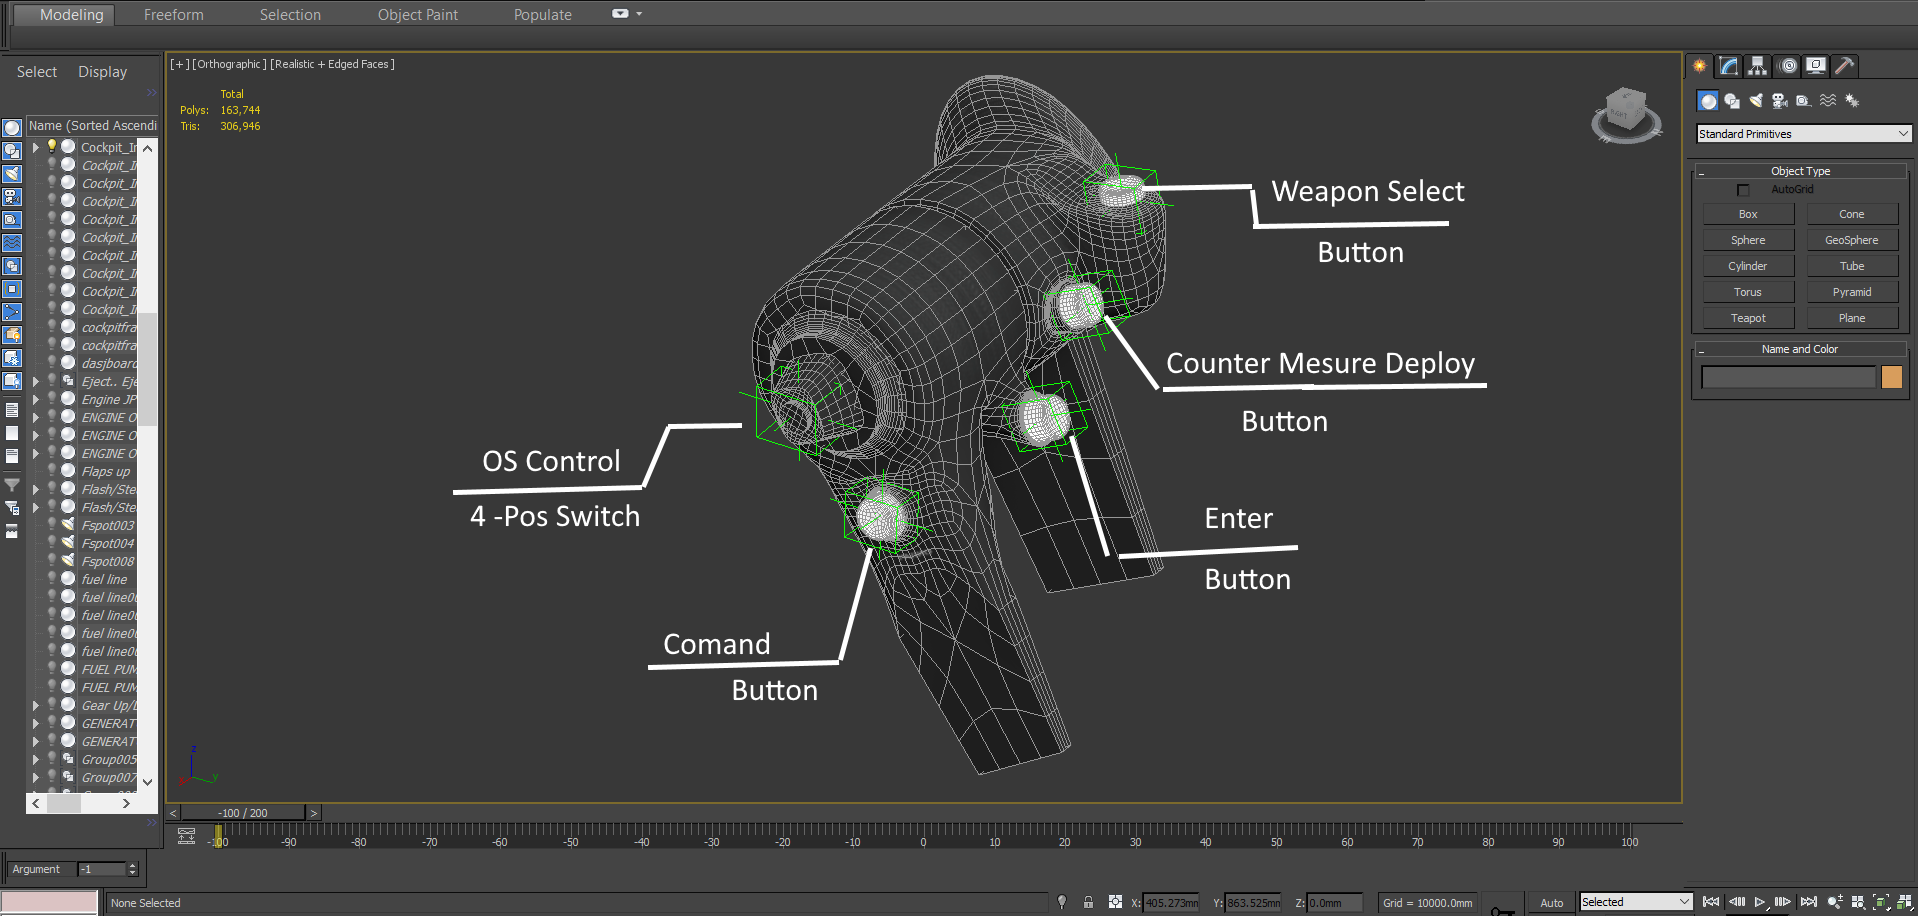Enable the AutoGrid checkbox
Viewport: 1918px width, 916px height.
pyautogui.click(x=1743, y=190)
